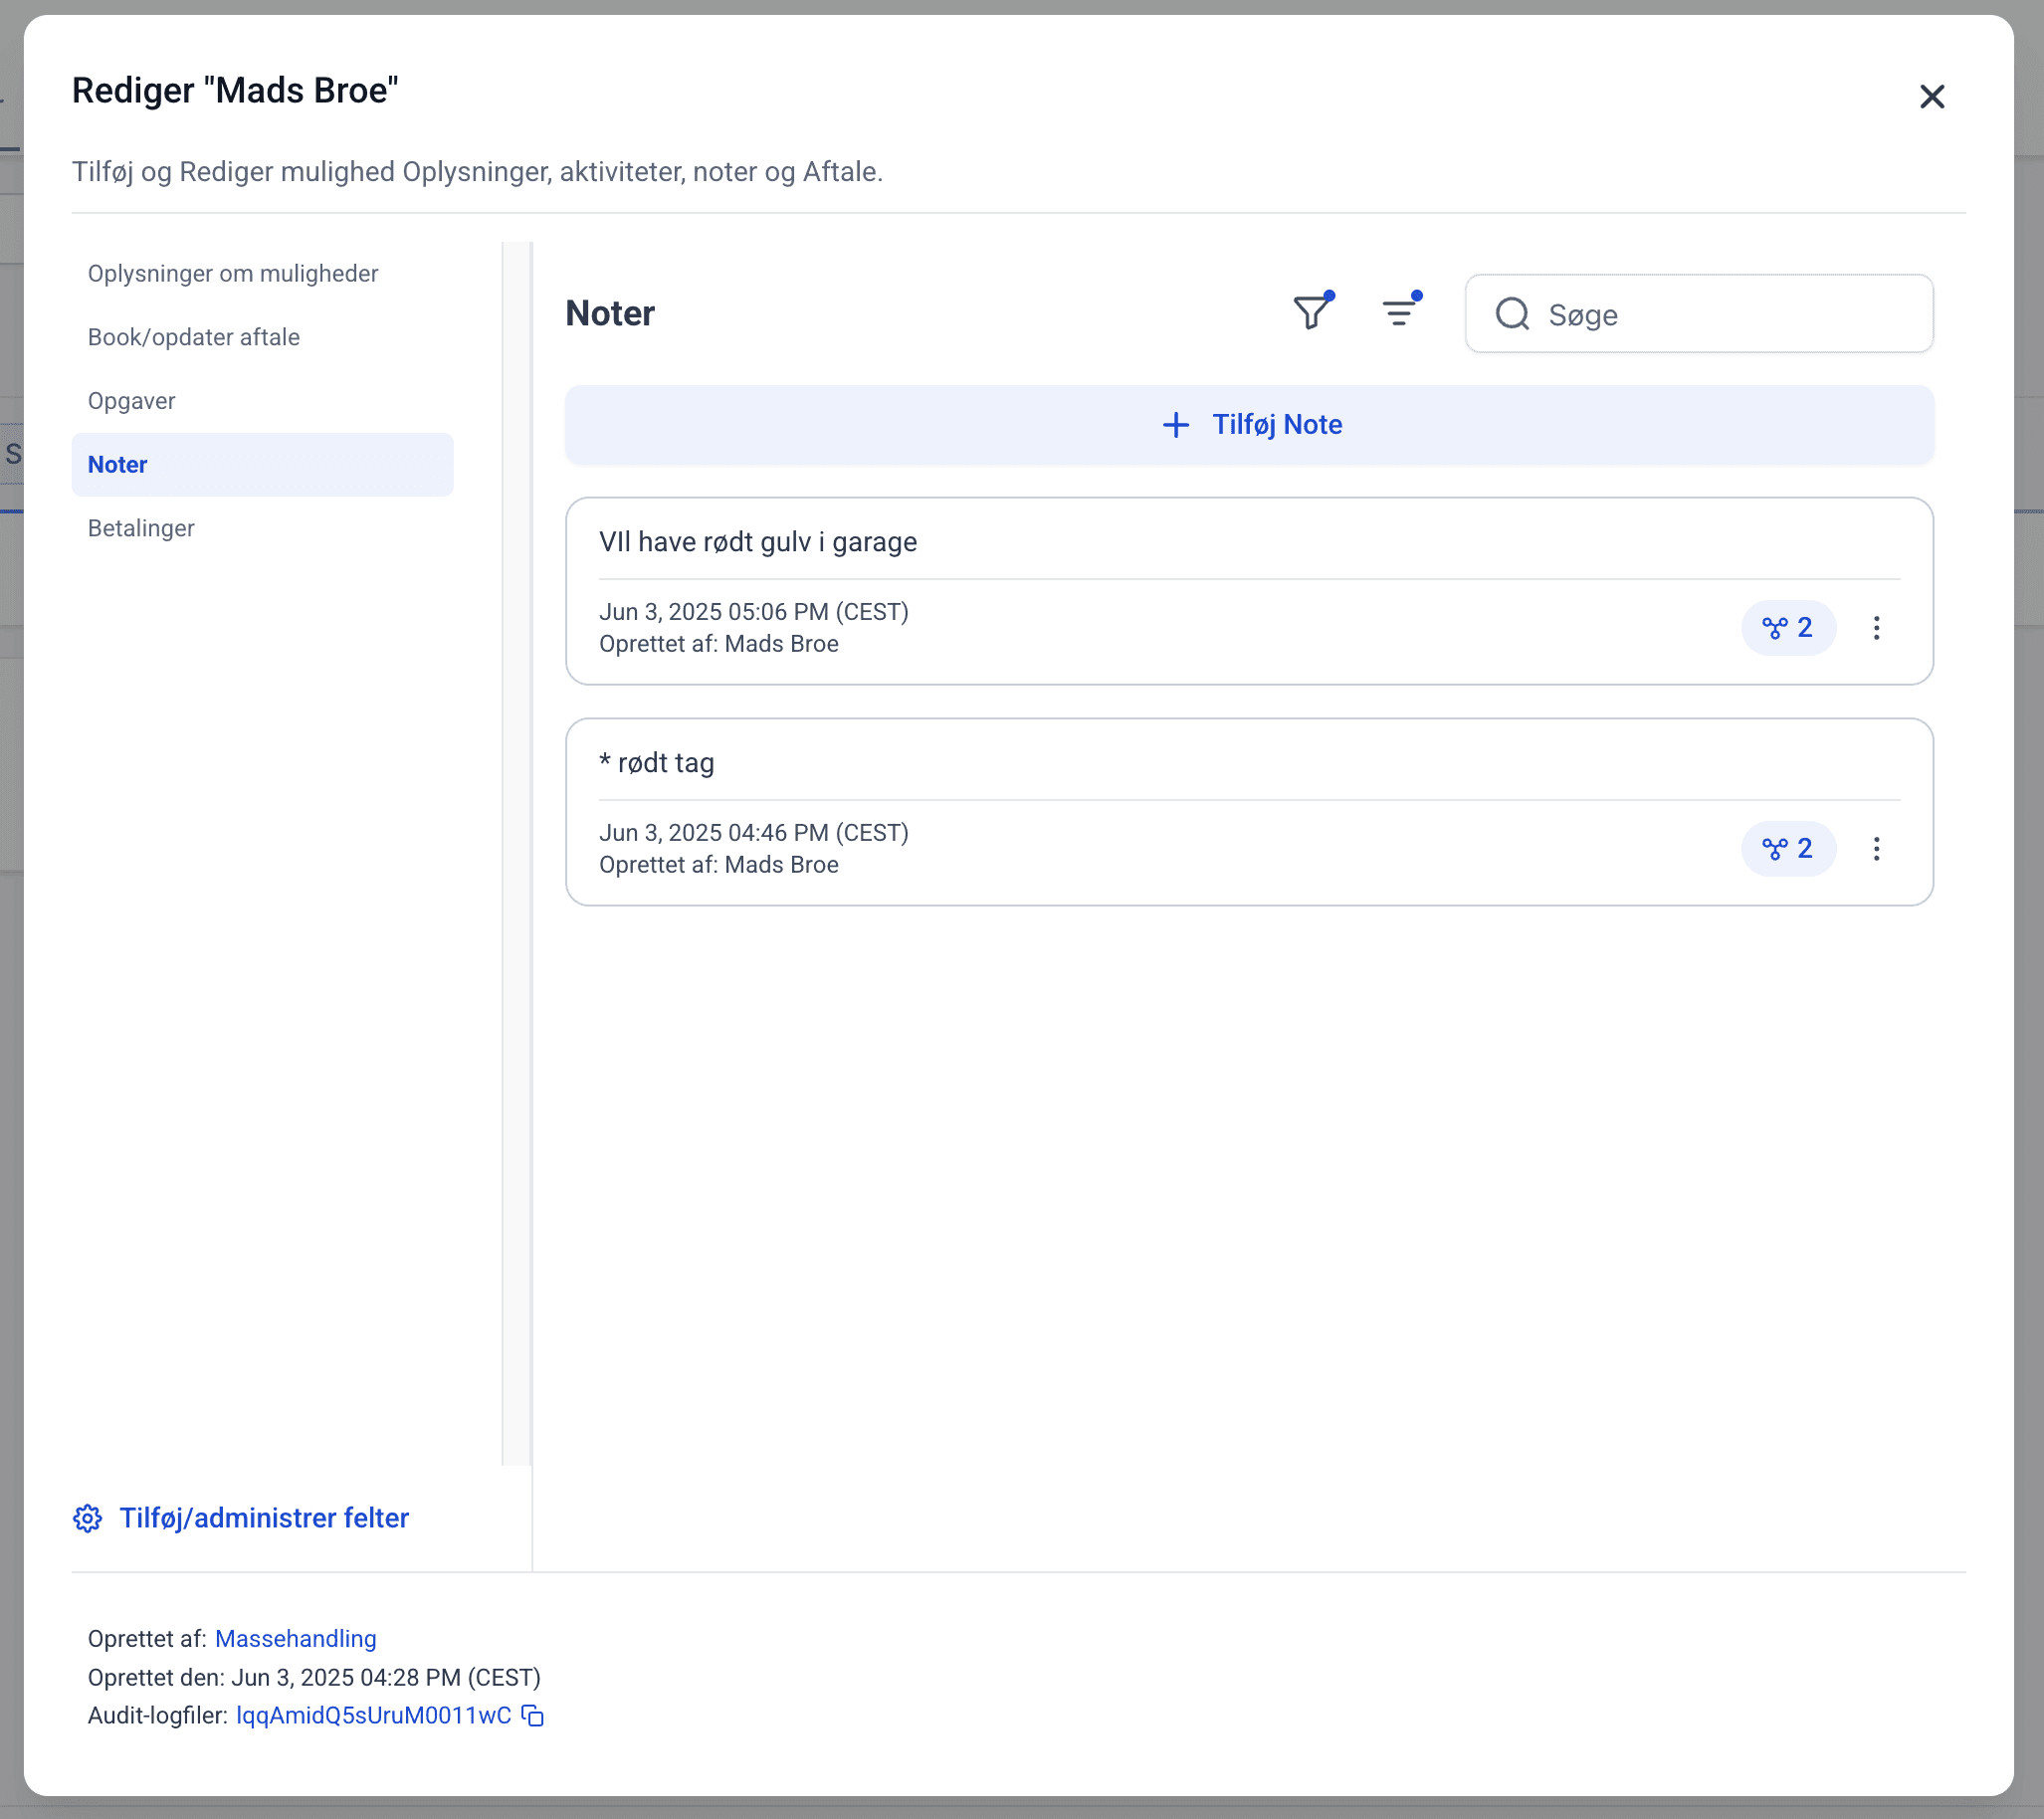Open the notes filter funnel icon

(1313, 312)
